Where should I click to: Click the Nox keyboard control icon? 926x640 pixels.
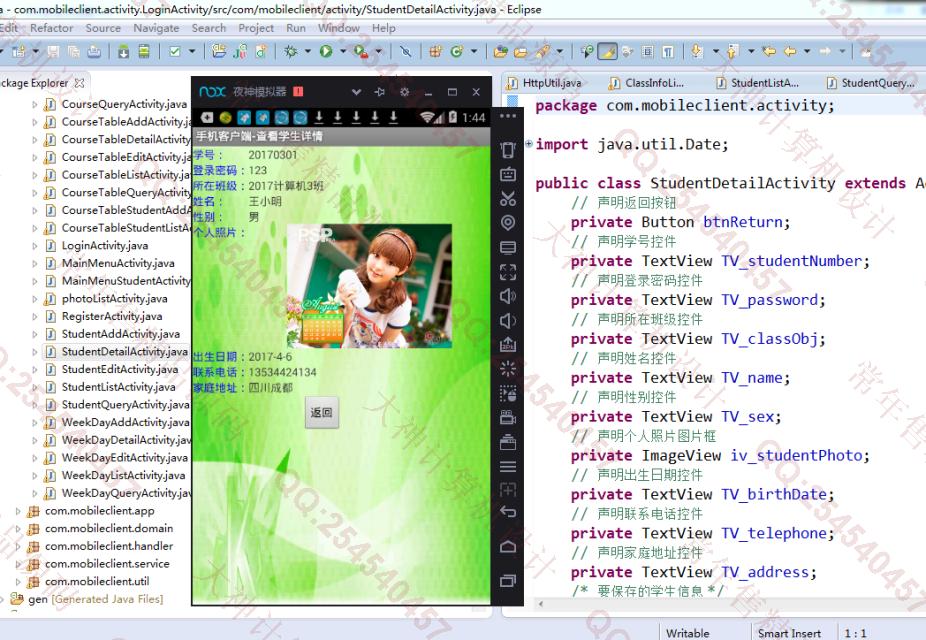pyautogui.click(x=508, y=174)
